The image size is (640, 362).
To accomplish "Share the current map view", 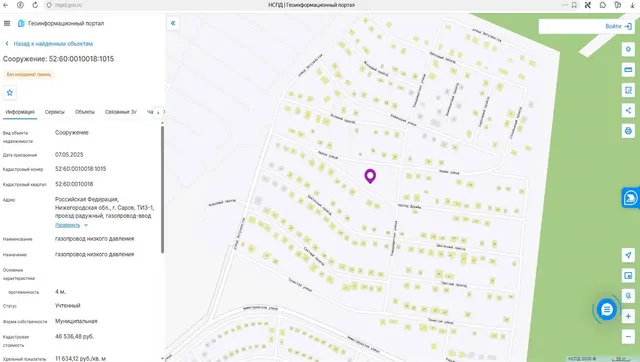I will coord(628,110).
